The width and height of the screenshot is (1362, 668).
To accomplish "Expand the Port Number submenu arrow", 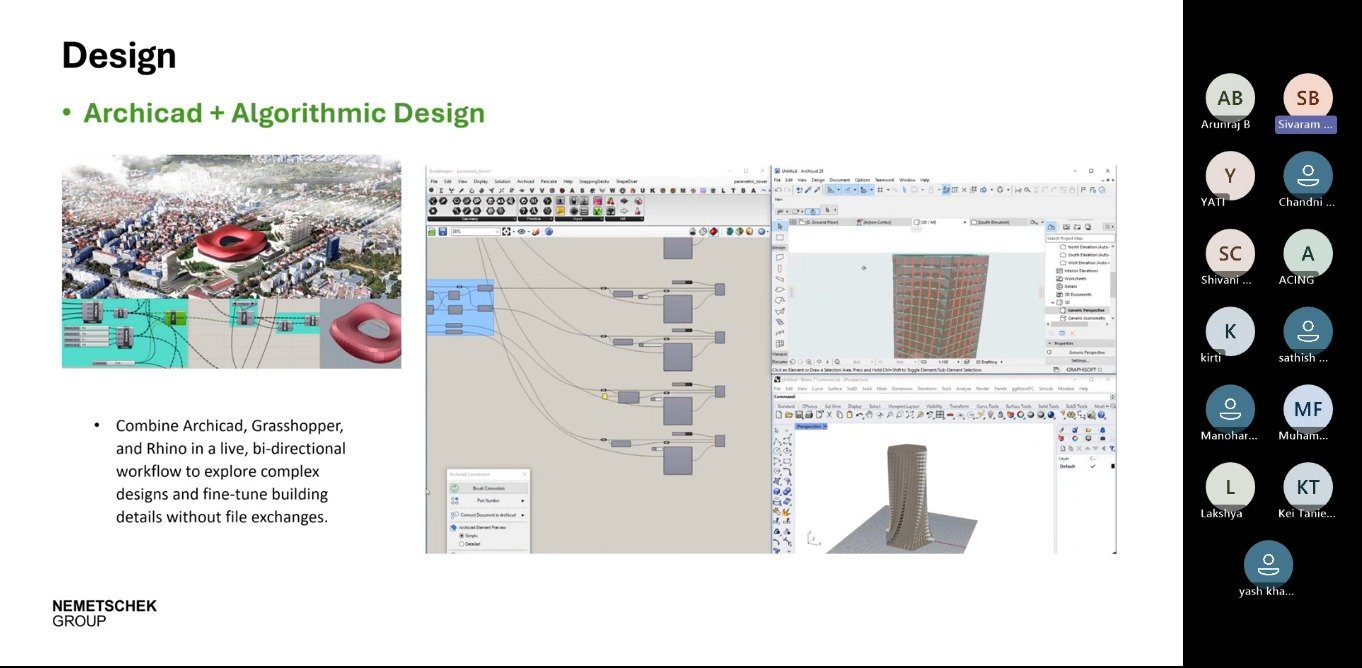I will [523, 500].
